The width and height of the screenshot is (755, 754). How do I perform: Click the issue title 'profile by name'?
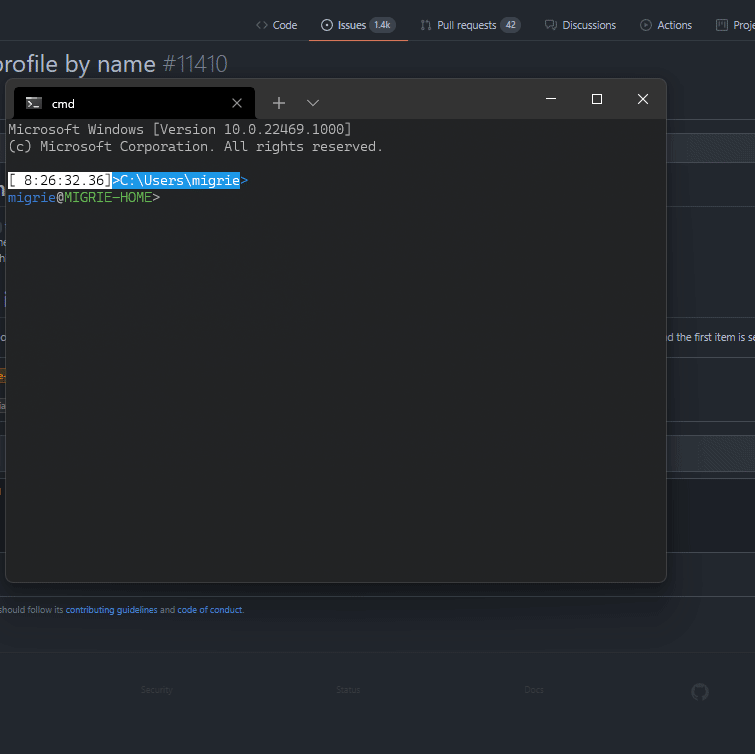(x=78, y=64)
